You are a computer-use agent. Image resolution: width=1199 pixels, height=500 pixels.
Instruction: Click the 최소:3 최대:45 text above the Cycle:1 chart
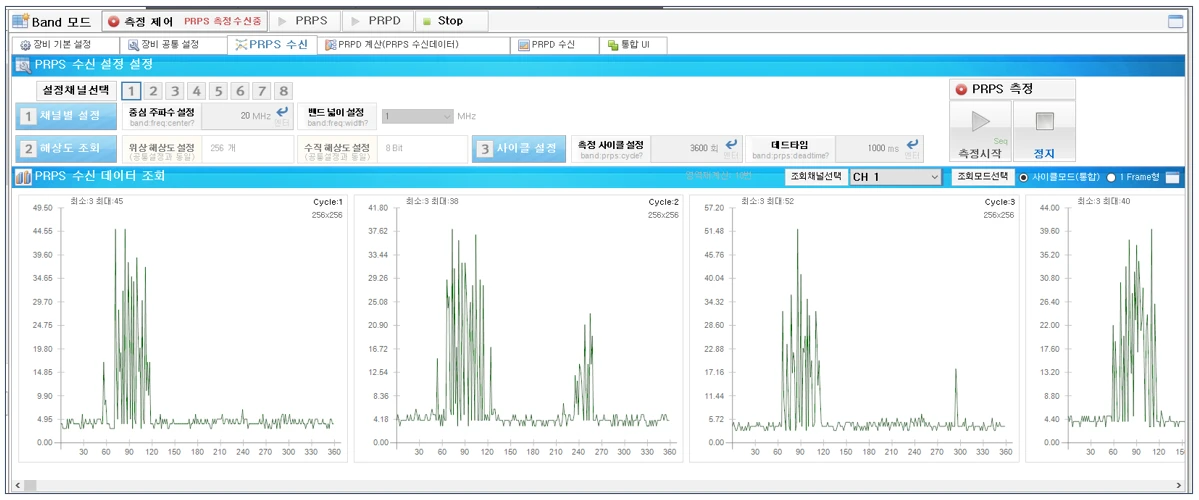[x=96, y=201]
